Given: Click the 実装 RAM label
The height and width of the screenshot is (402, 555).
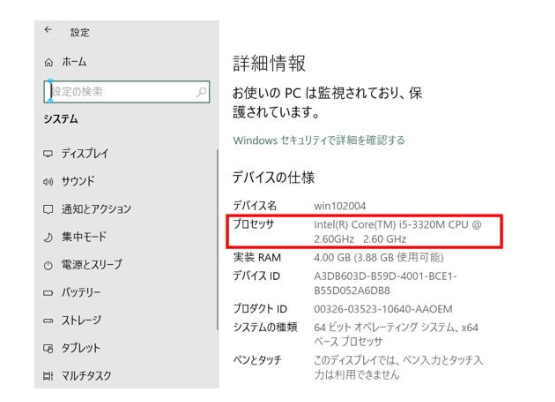Looking at the screenshot, I should [257, 258].
